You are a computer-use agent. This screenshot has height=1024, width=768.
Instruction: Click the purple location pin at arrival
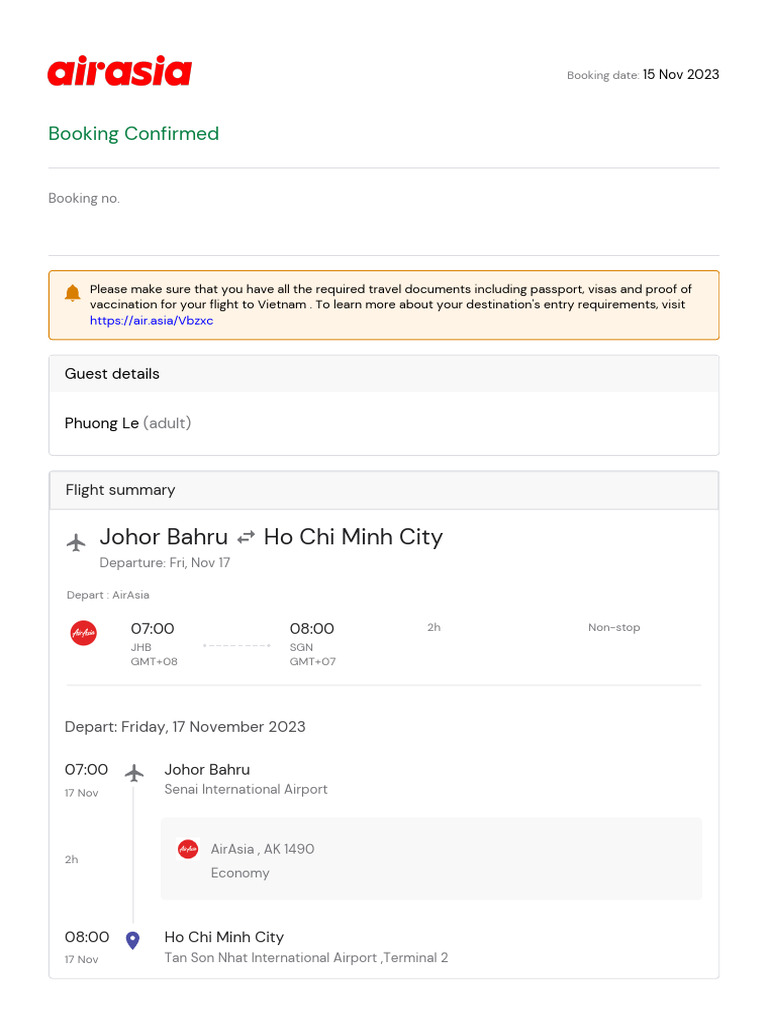point(133,940)
